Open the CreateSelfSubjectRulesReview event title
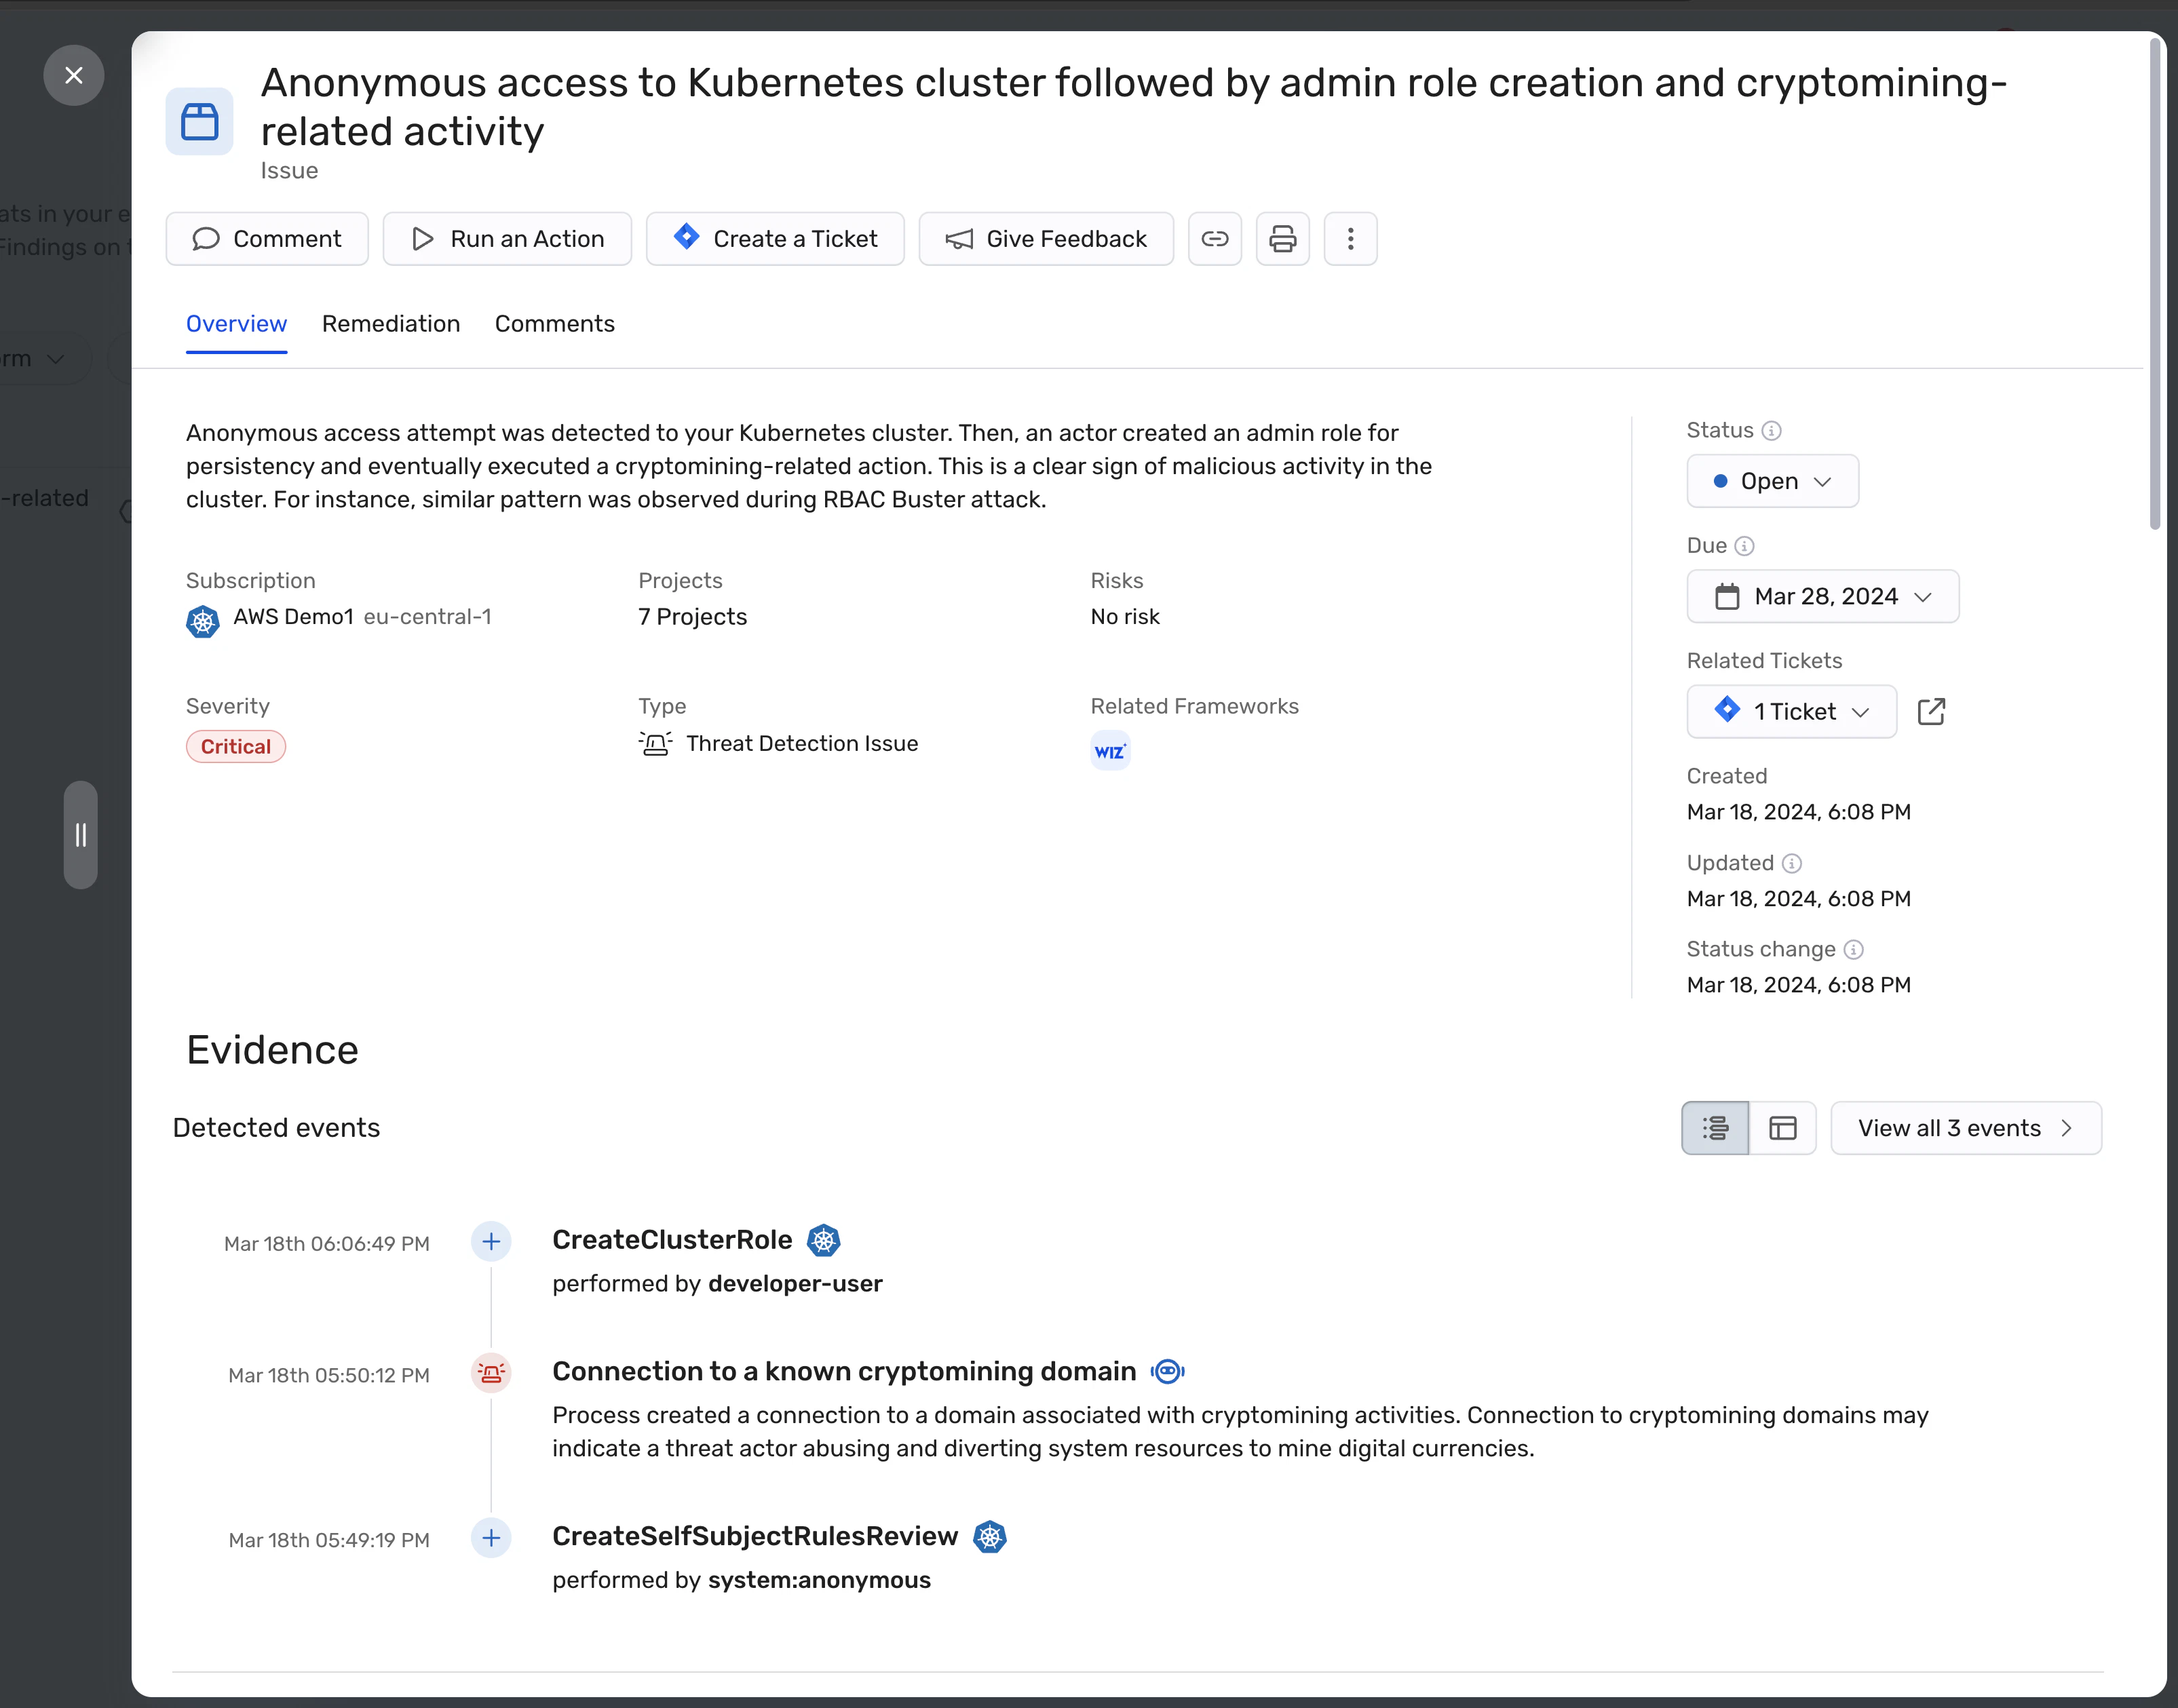 pos(755,1537)
